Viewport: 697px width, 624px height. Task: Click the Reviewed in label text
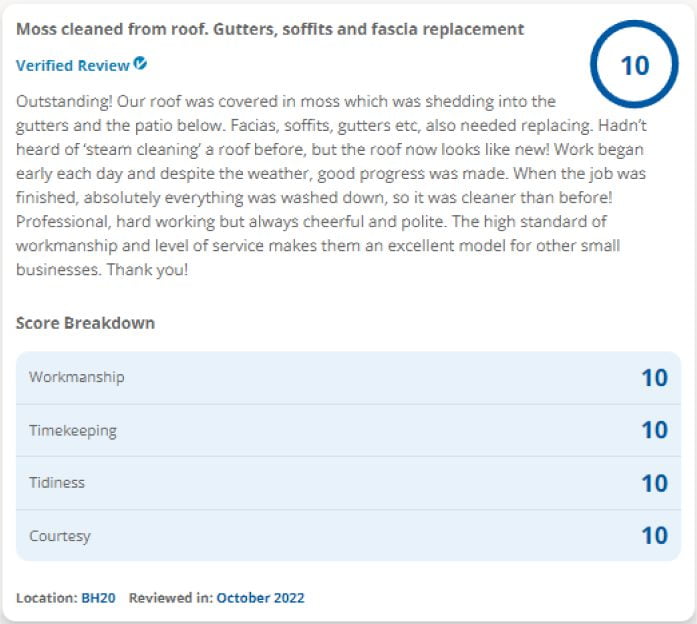click(x=171, y=598)
